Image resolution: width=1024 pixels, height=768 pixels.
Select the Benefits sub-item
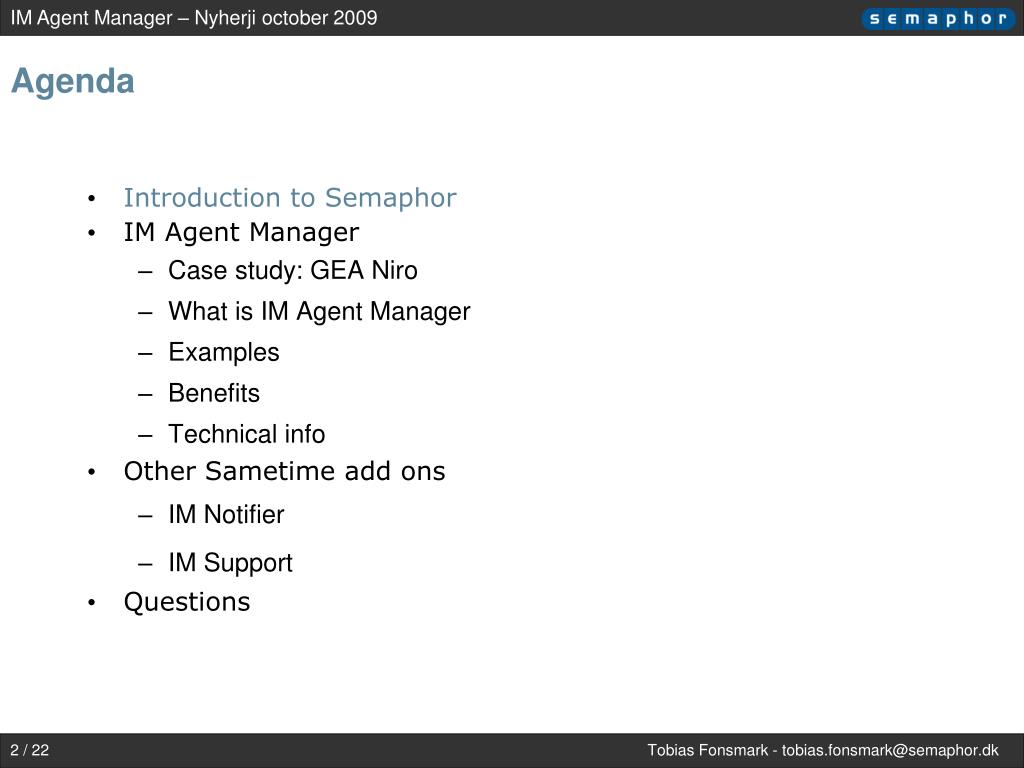tap(214, 393)
